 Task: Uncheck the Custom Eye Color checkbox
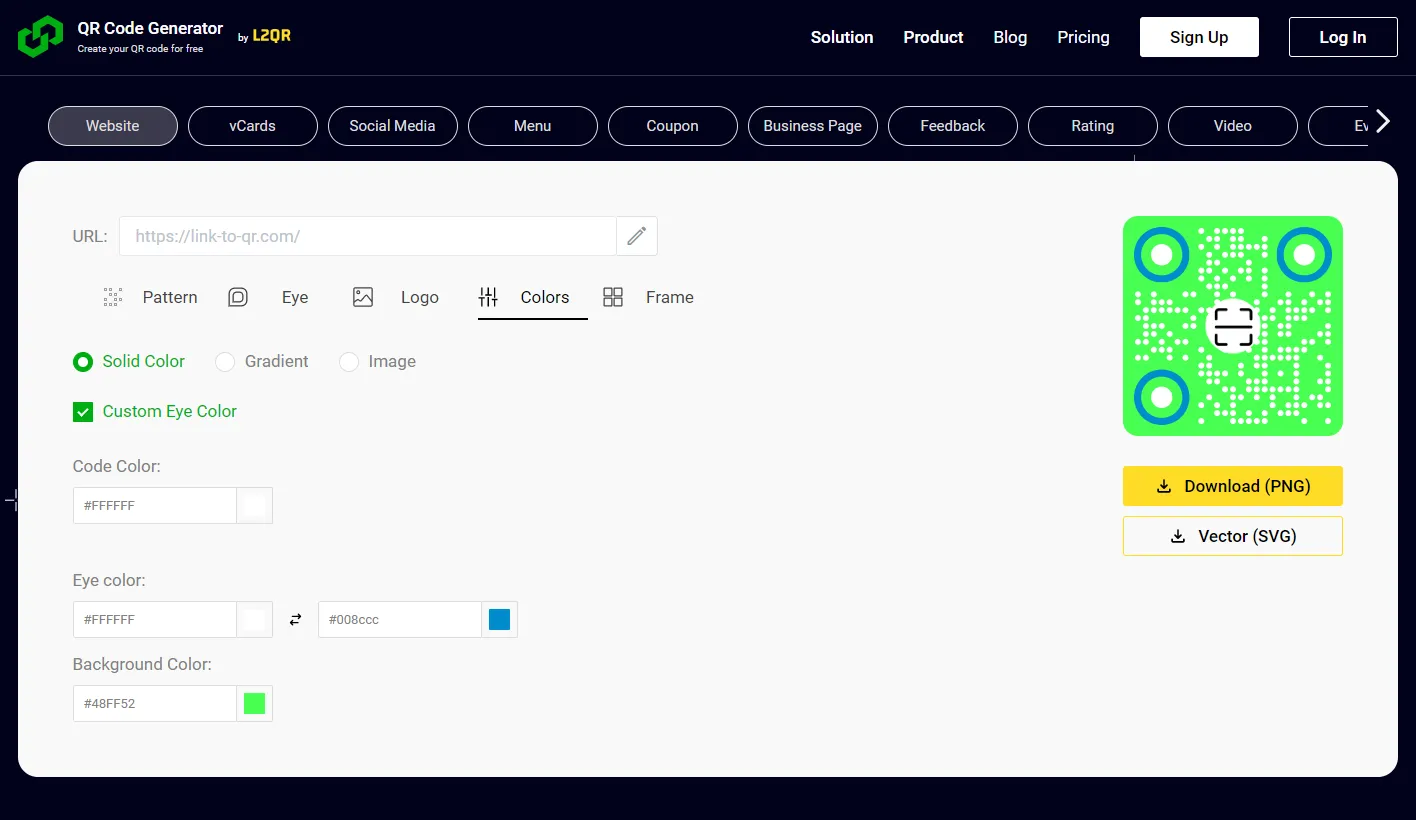83,411
